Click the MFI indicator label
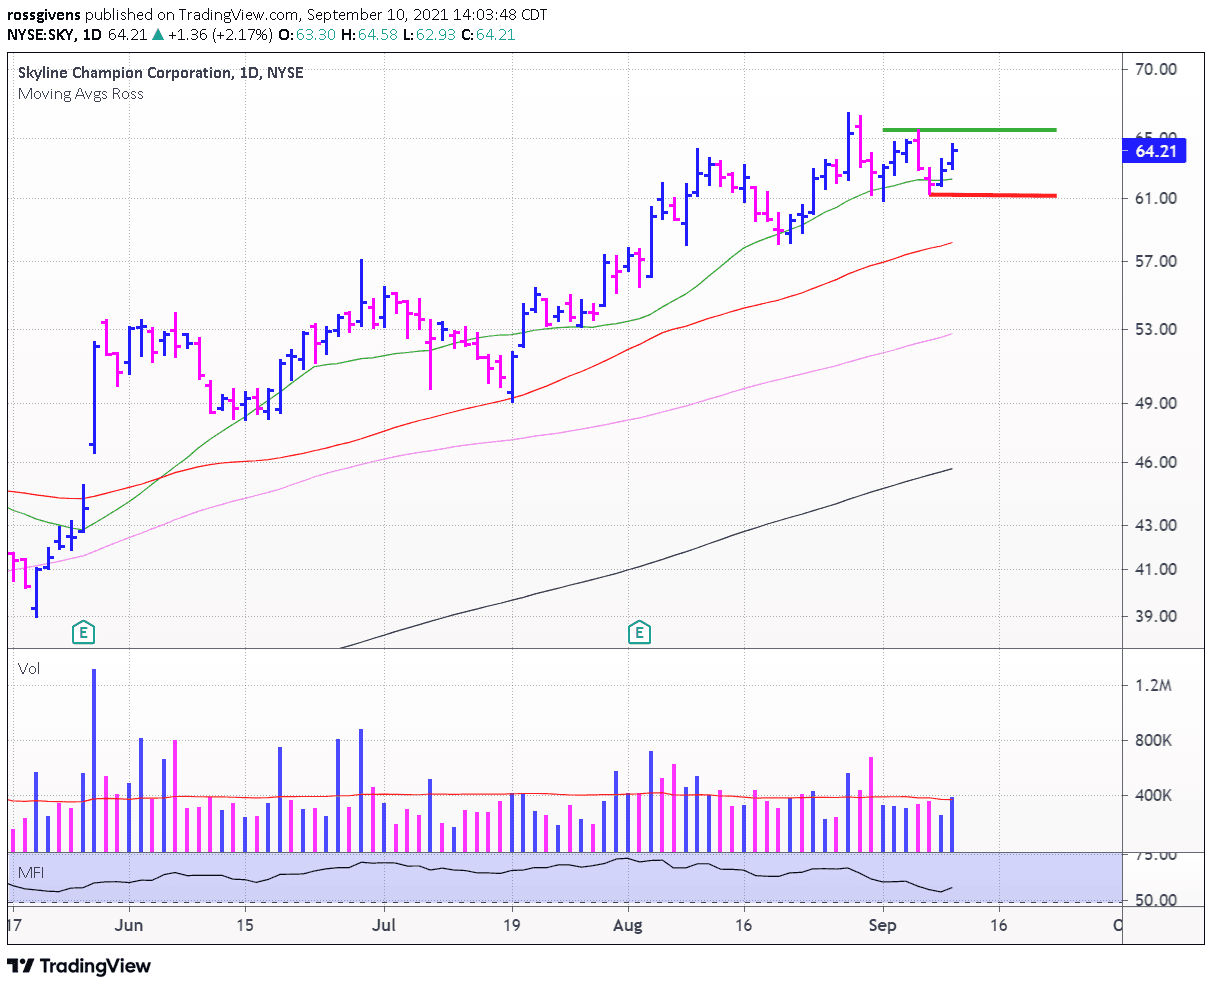 coord(30,871)
